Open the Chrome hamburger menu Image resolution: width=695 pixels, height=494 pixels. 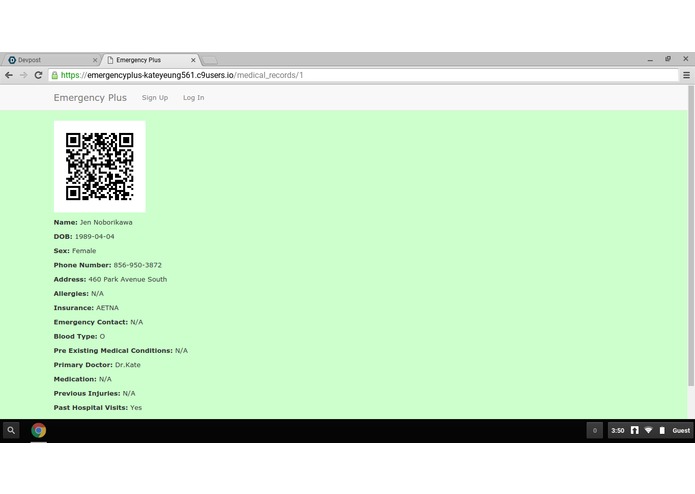pos(686,75)
